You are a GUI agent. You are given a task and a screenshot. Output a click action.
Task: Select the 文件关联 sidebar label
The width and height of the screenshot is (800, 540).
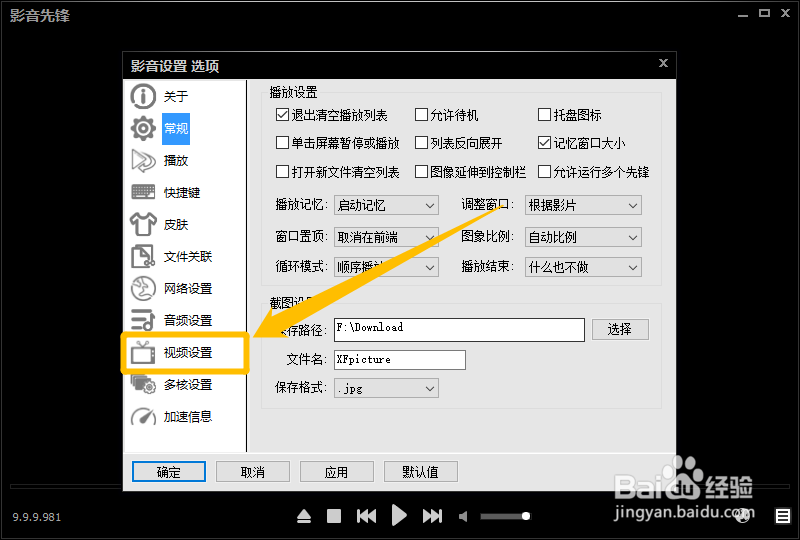188,257
